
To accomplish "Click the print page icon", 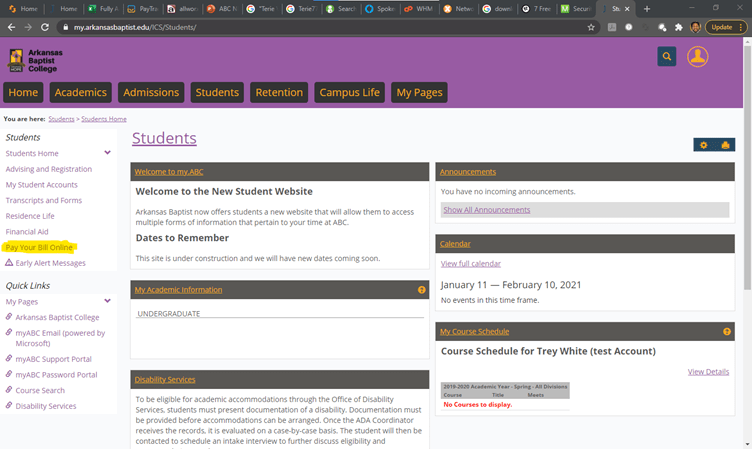I will pos(725,145).
